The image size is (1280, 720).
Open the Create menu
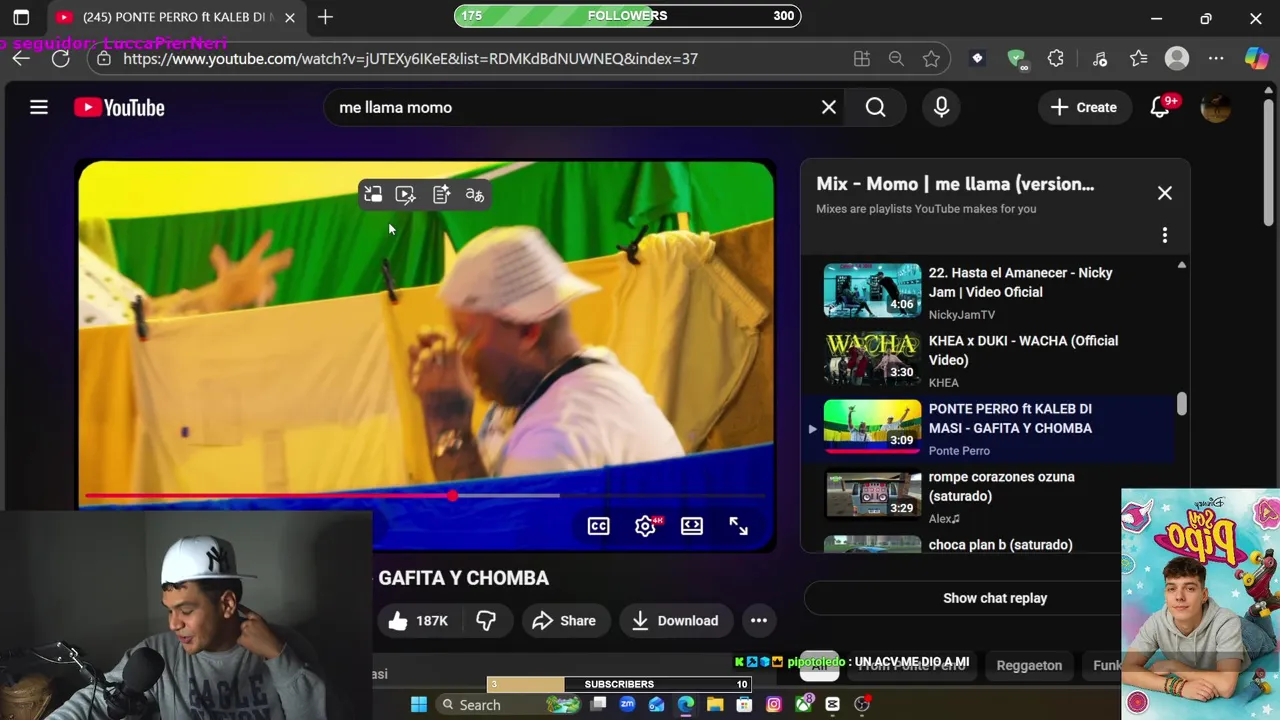pyautogui.click(x=1084, y=107)
